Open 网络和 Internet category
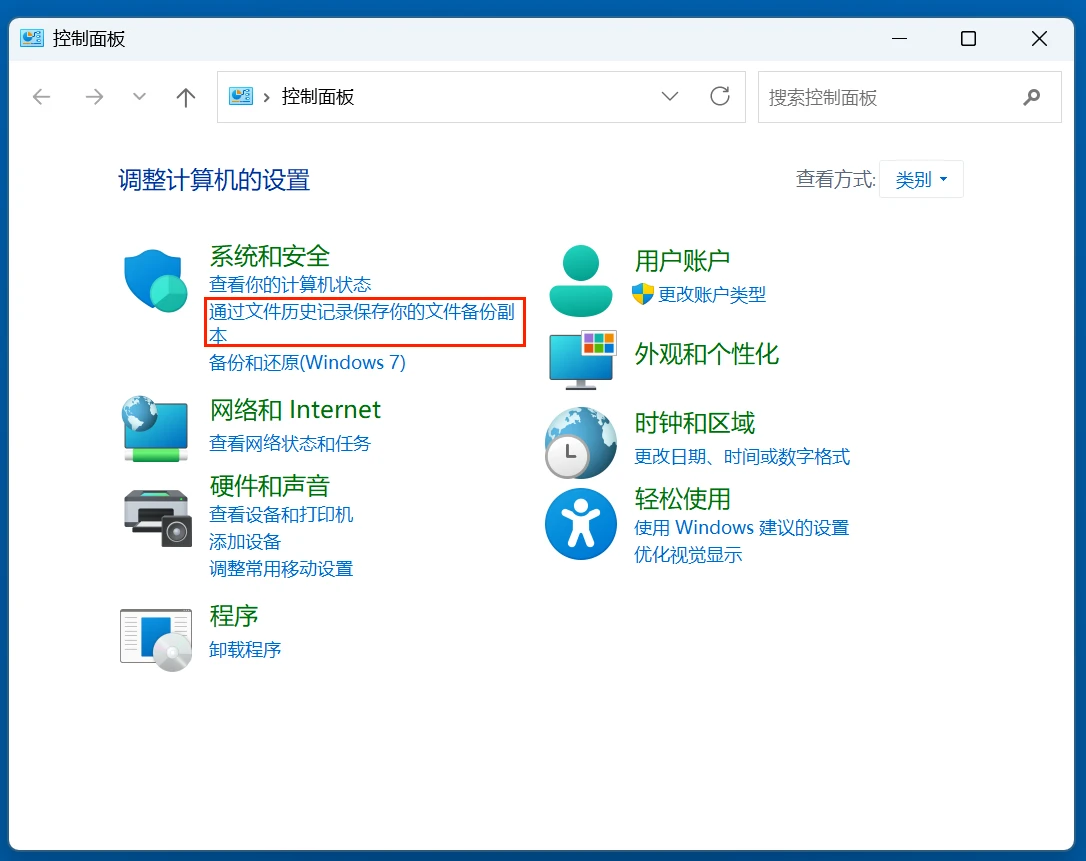Viewport: 1086px width, 861px height. (x=295, y=409)
